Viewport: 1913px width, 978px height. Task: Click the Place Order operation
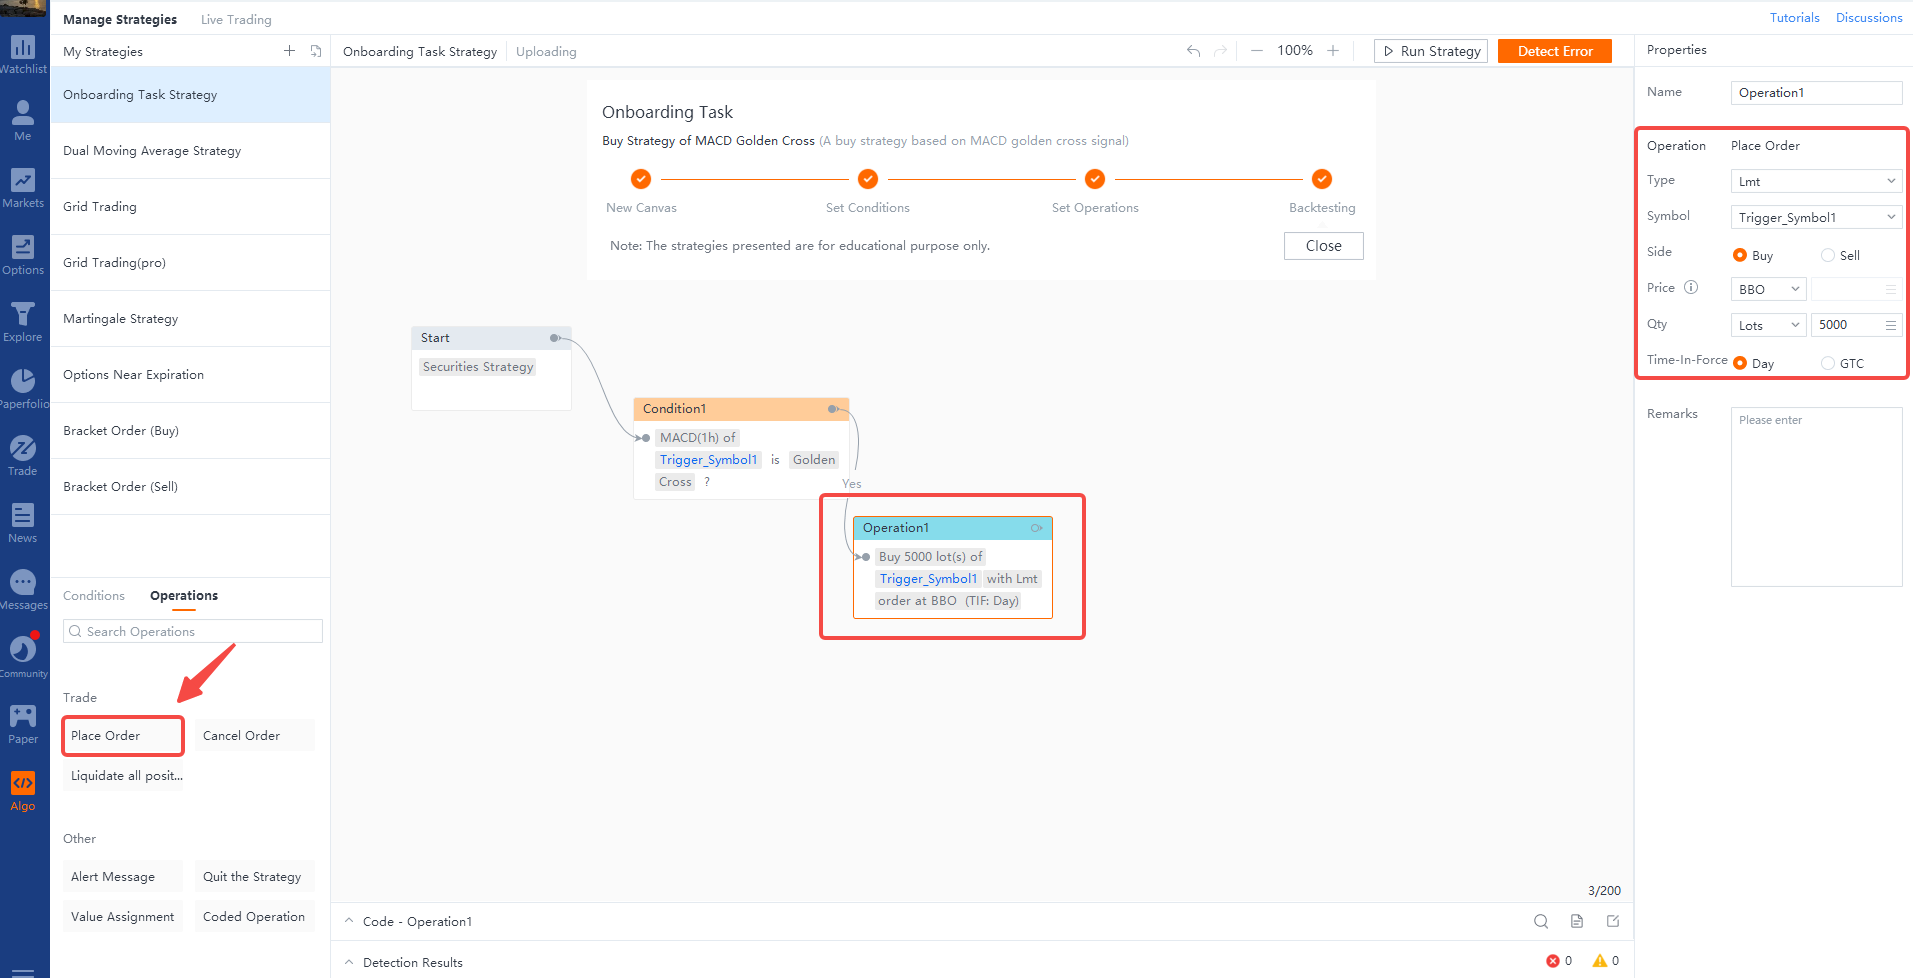click(x=123, y=735)
